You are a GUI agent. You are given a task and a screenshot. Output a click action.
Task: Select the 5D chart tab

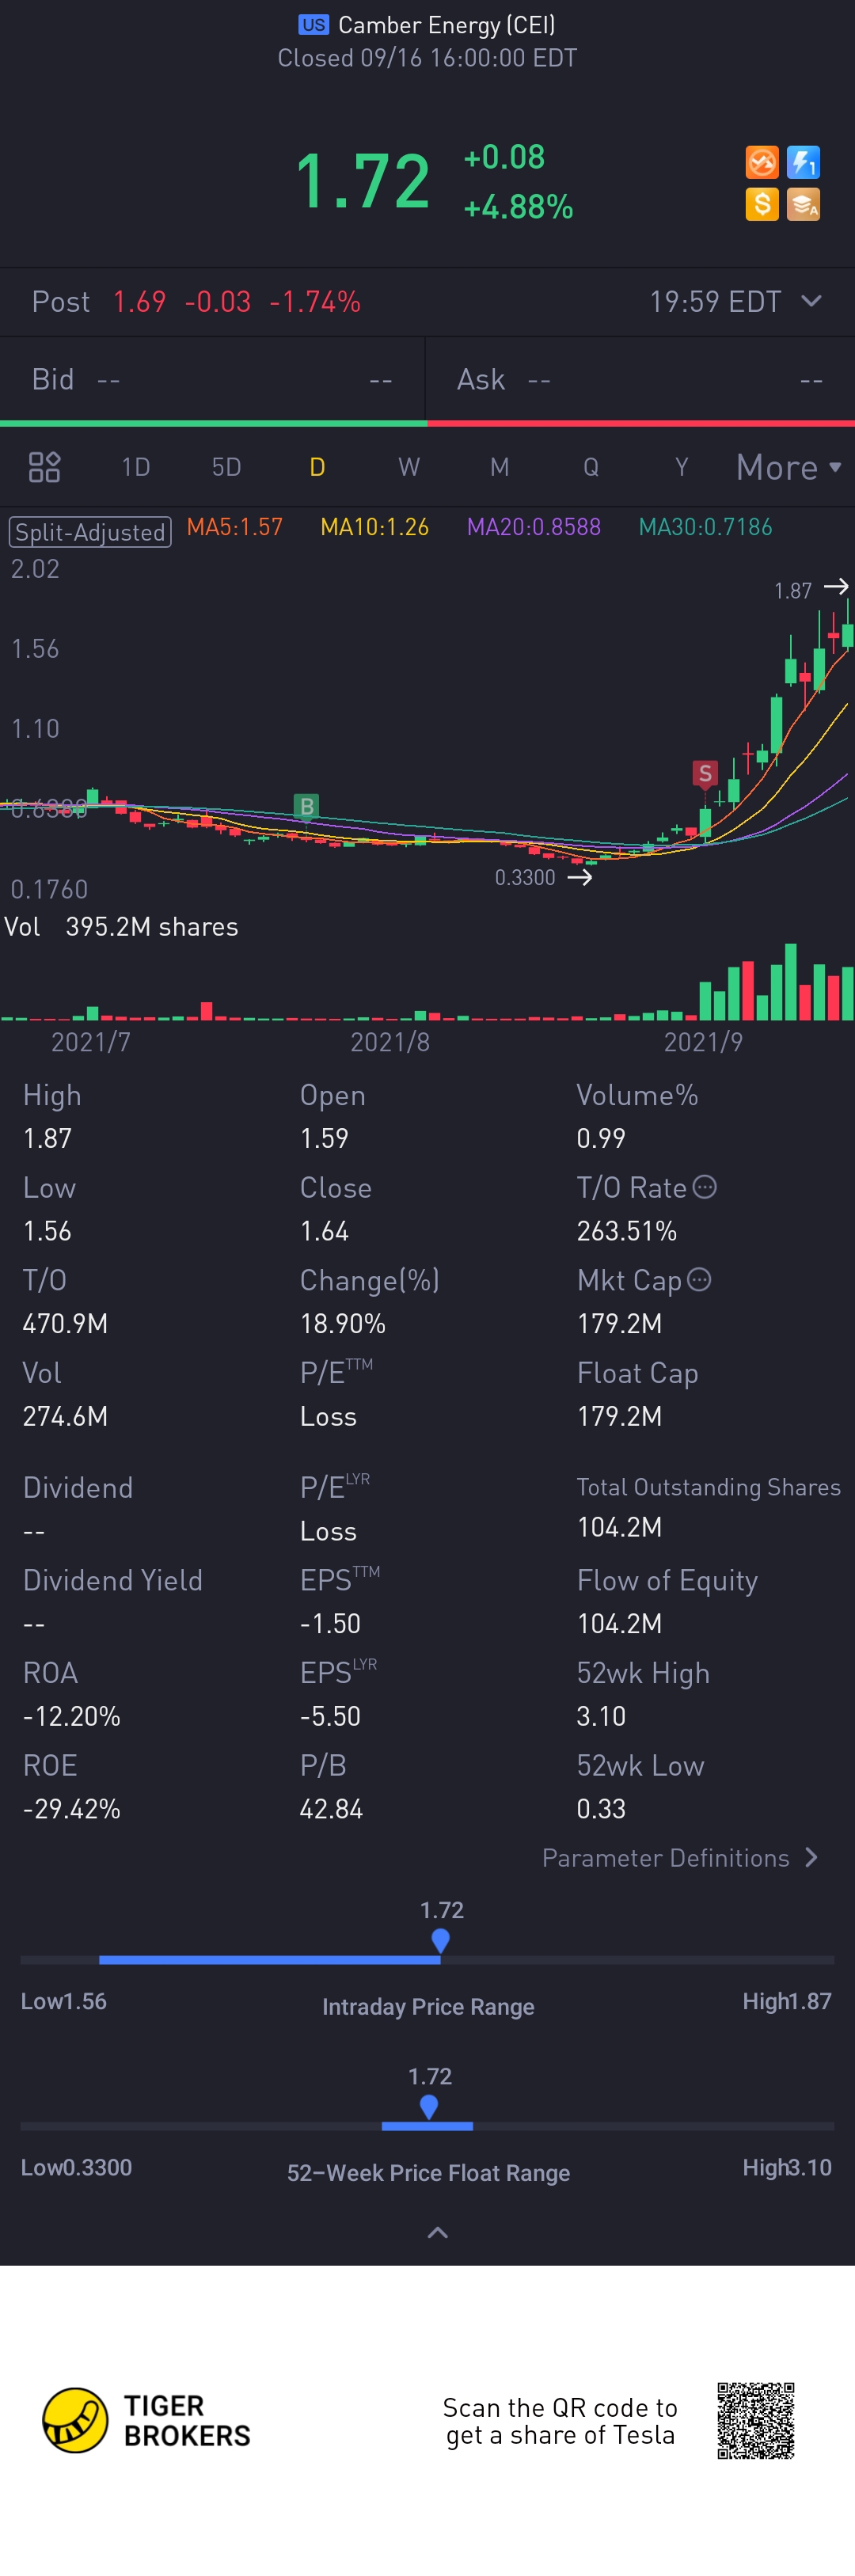pos(226,467)
